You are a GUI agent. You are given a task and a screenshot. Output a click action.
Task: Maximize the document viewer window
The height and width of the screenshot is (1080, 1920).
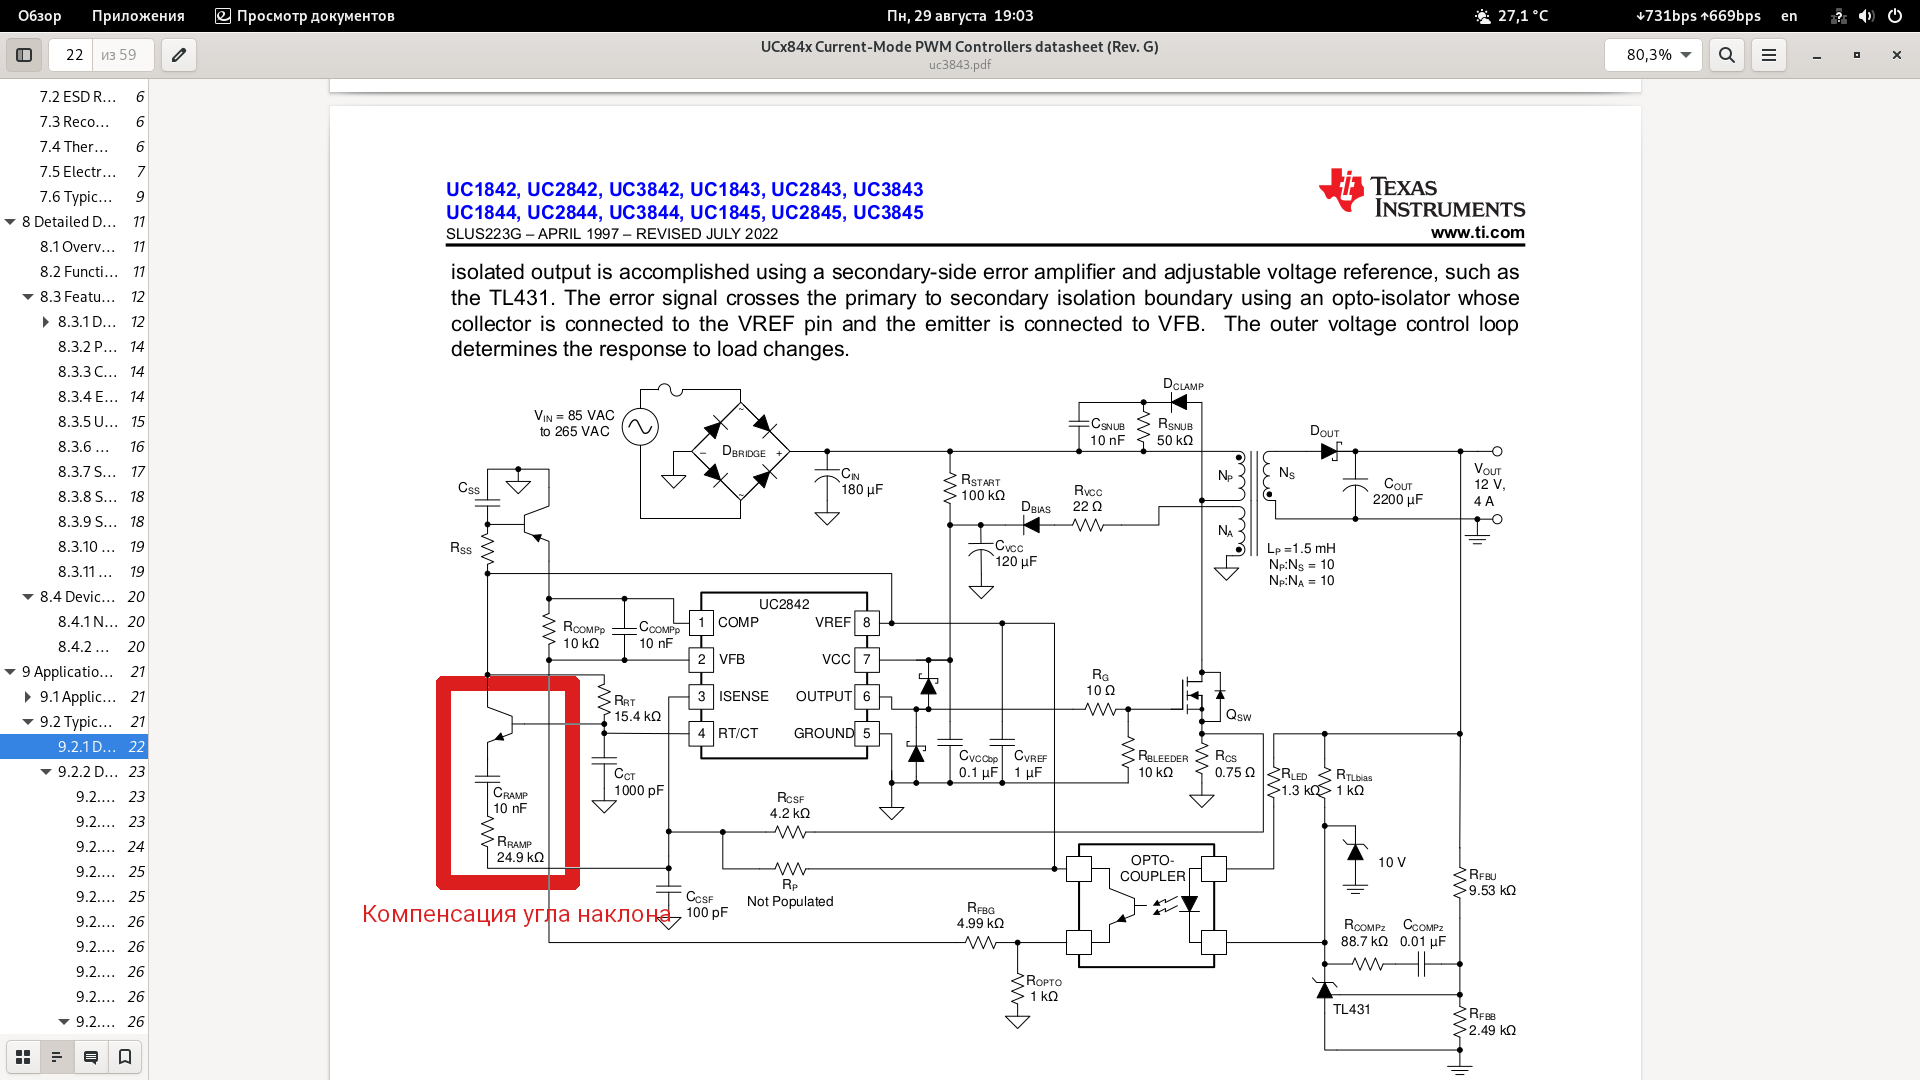pyautogui.click(x=1857, y=55)
